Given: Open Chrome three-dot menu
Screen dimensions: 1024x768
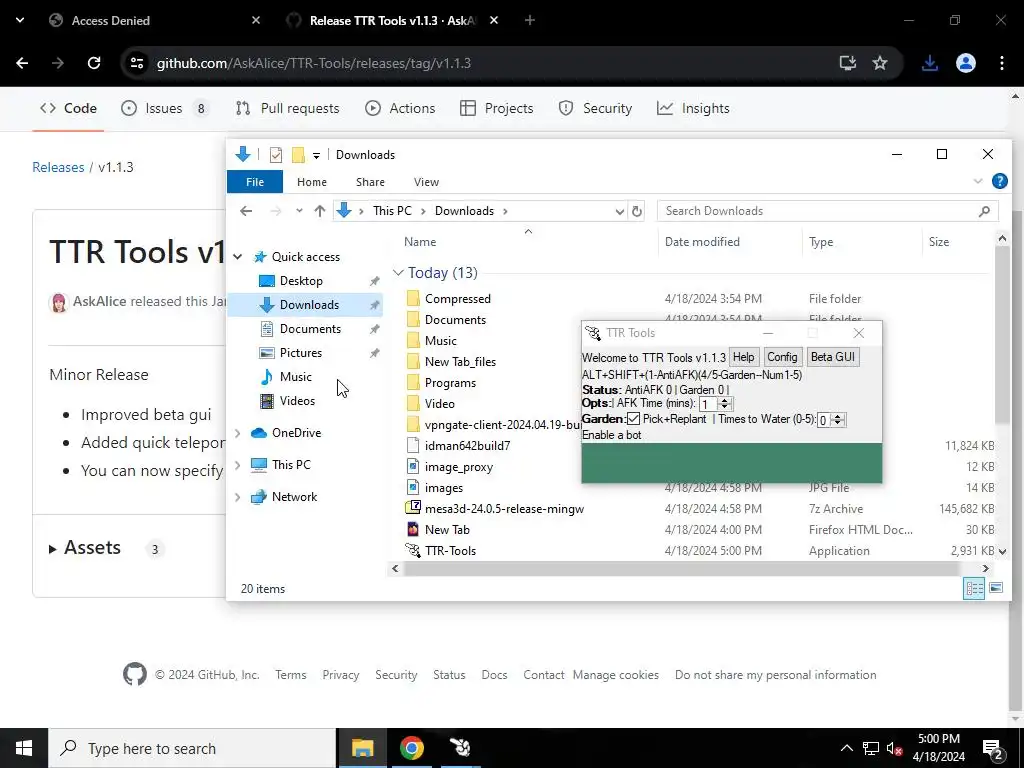Looking at the screenshot, I should pyautogui.click(x=1002, y=63).
